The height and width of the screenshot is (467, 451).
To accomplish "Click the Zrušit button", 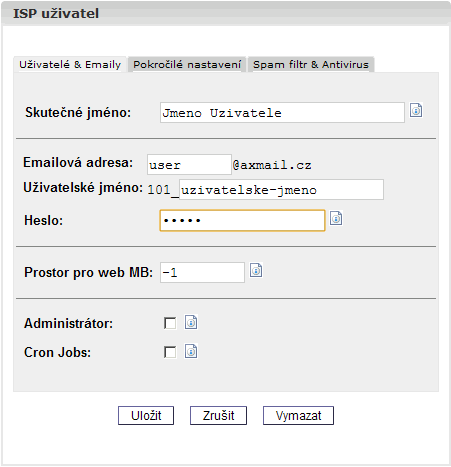I will [218, 415].
